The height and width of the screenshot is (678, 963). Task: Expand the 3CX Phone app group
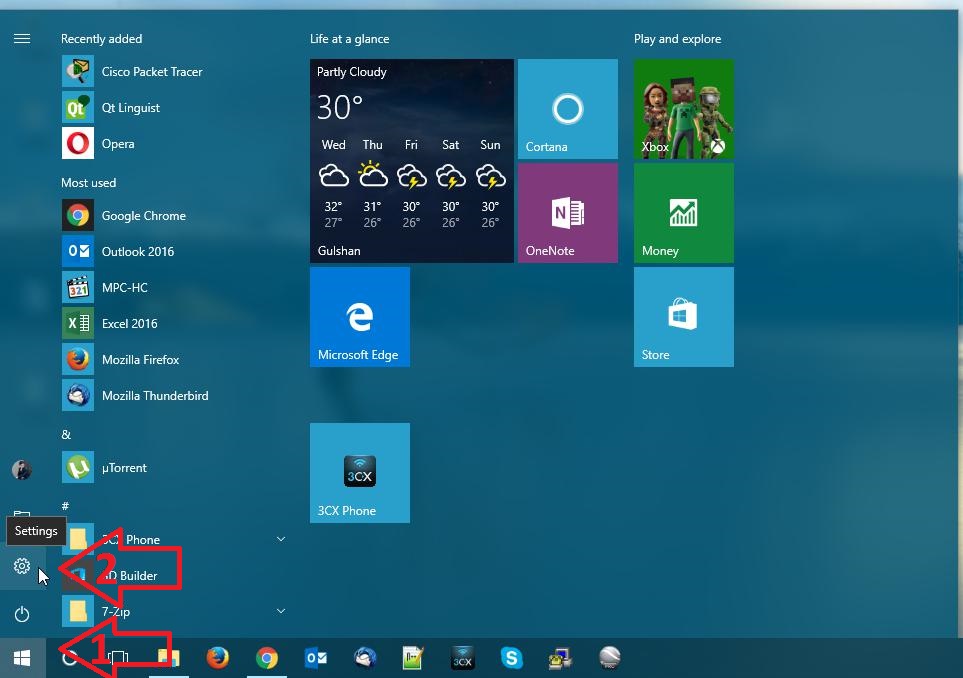[281, 539]
